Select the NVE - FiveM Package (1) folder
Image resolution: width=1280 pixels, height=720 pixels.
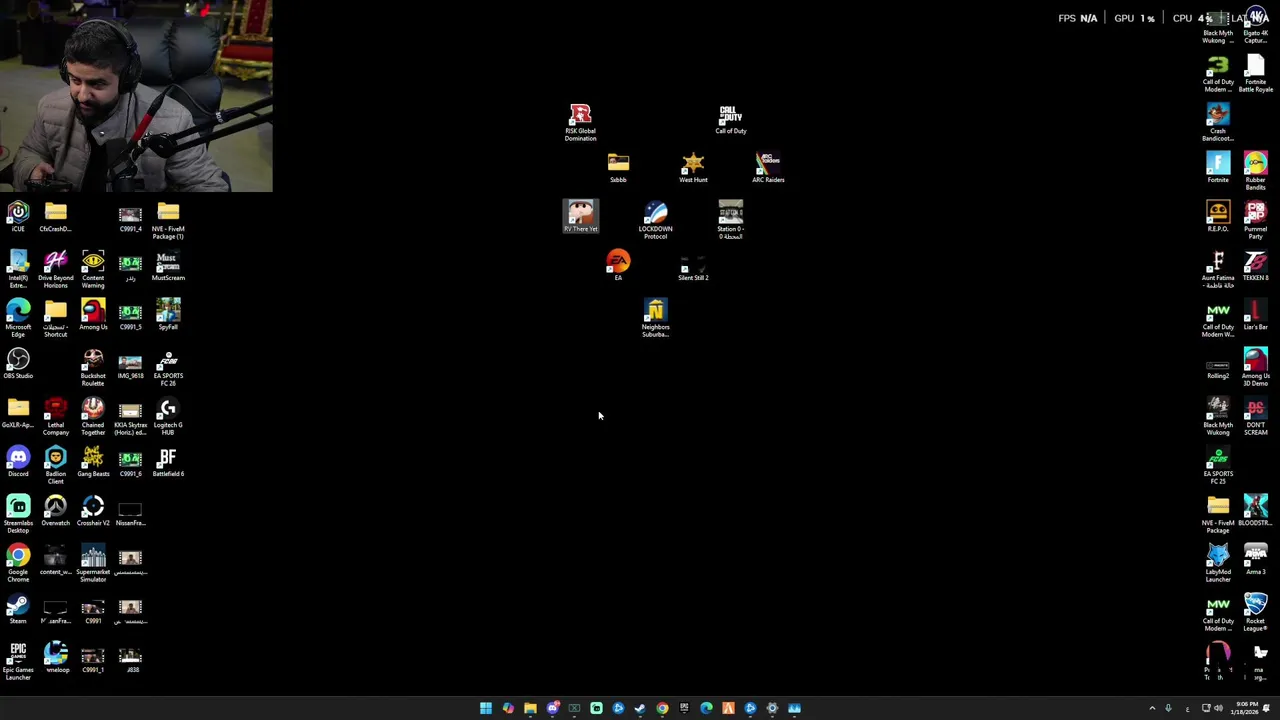[168, 221]
